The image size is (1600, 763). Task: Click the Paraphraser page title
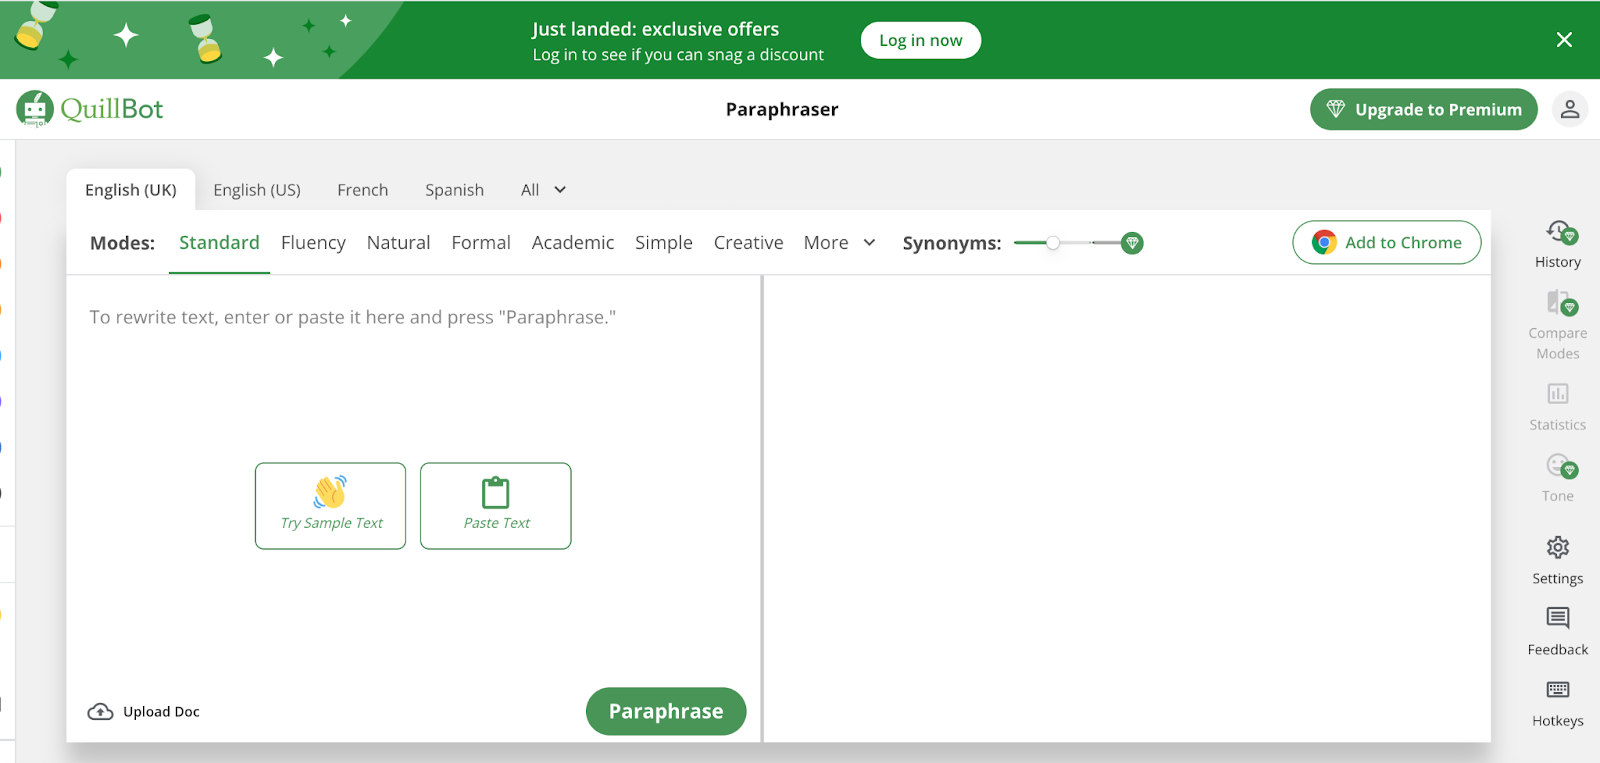782,109
